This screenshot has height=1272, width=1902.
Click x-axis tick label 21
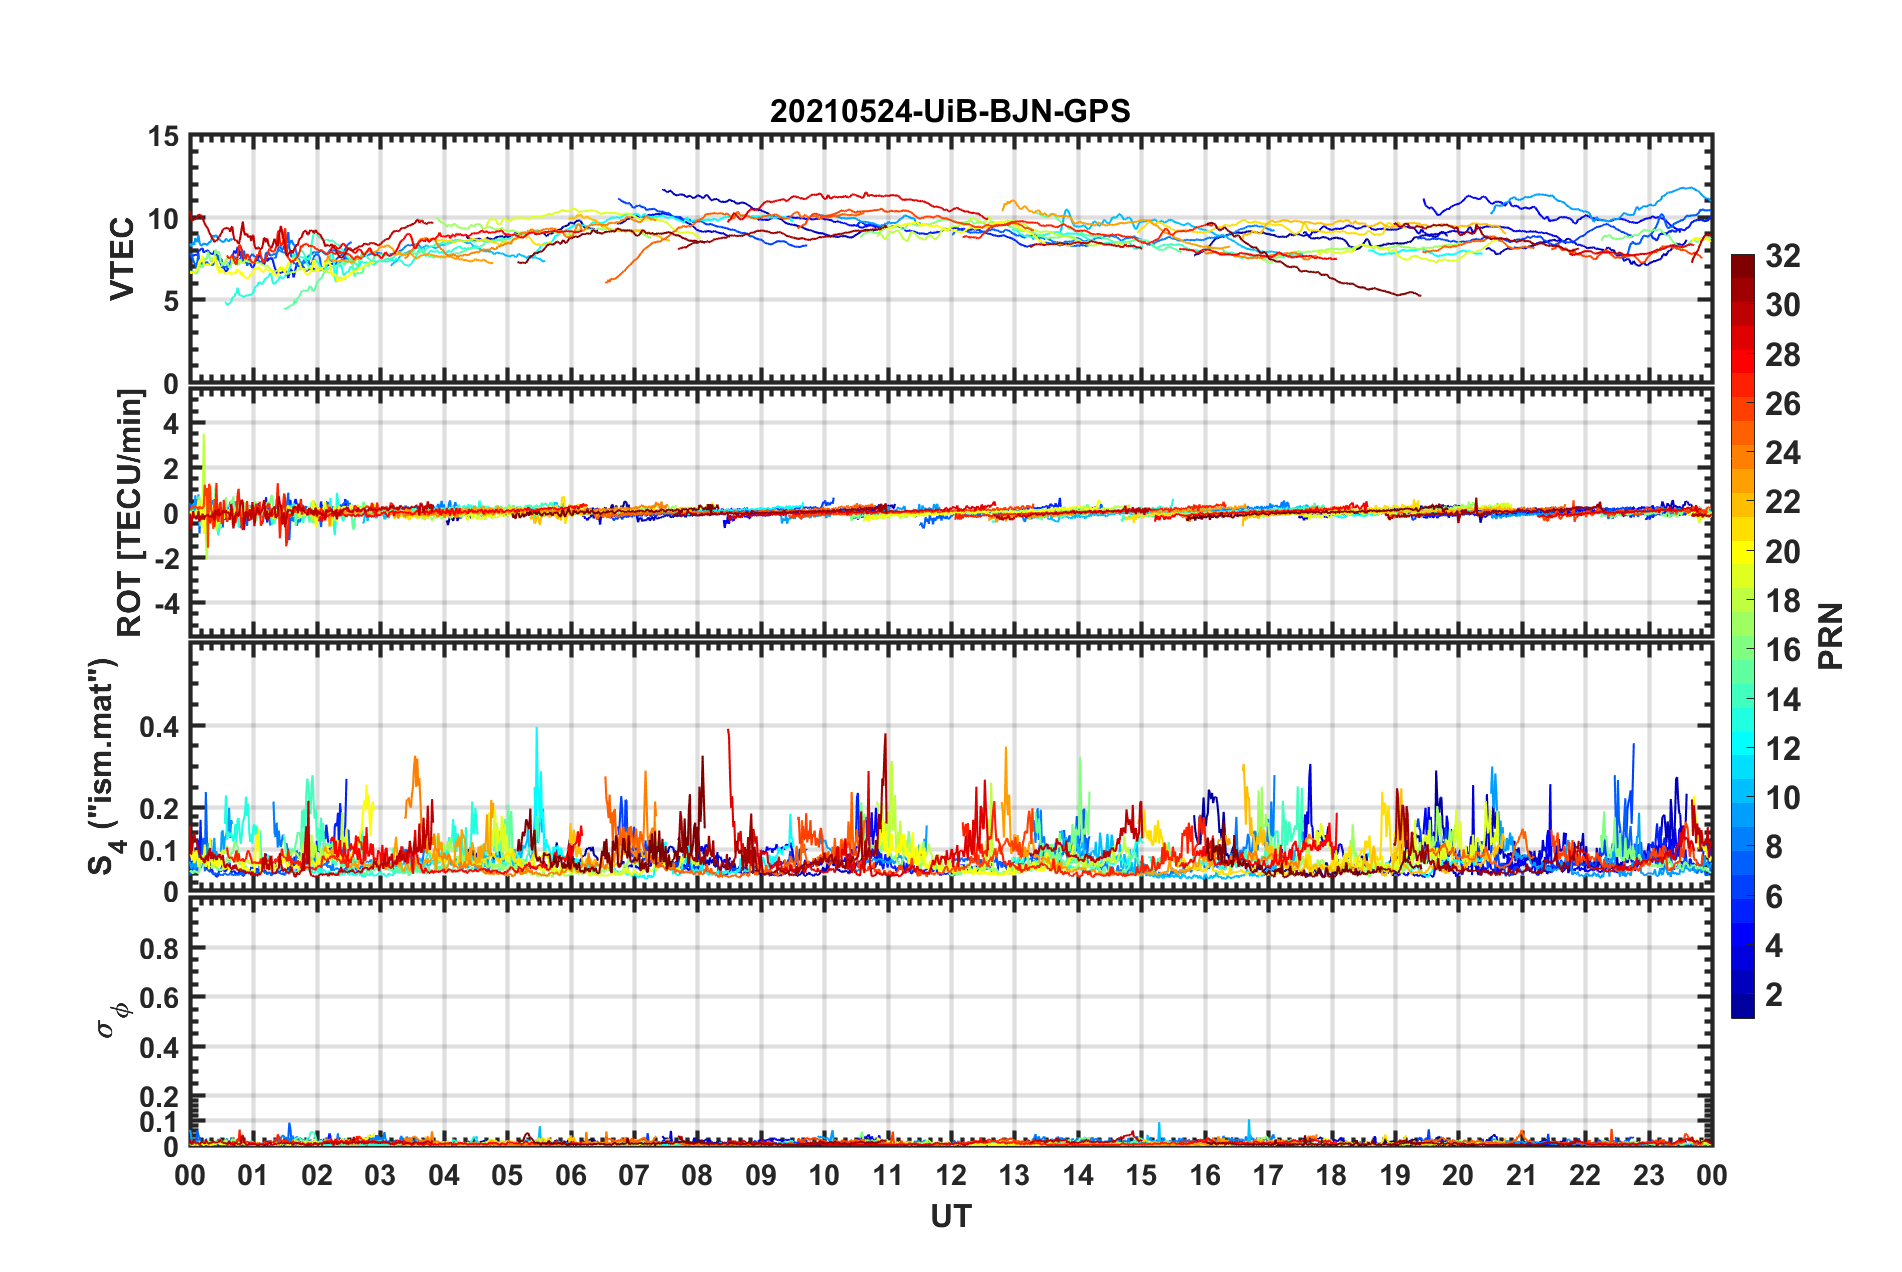point(1522,1176)
